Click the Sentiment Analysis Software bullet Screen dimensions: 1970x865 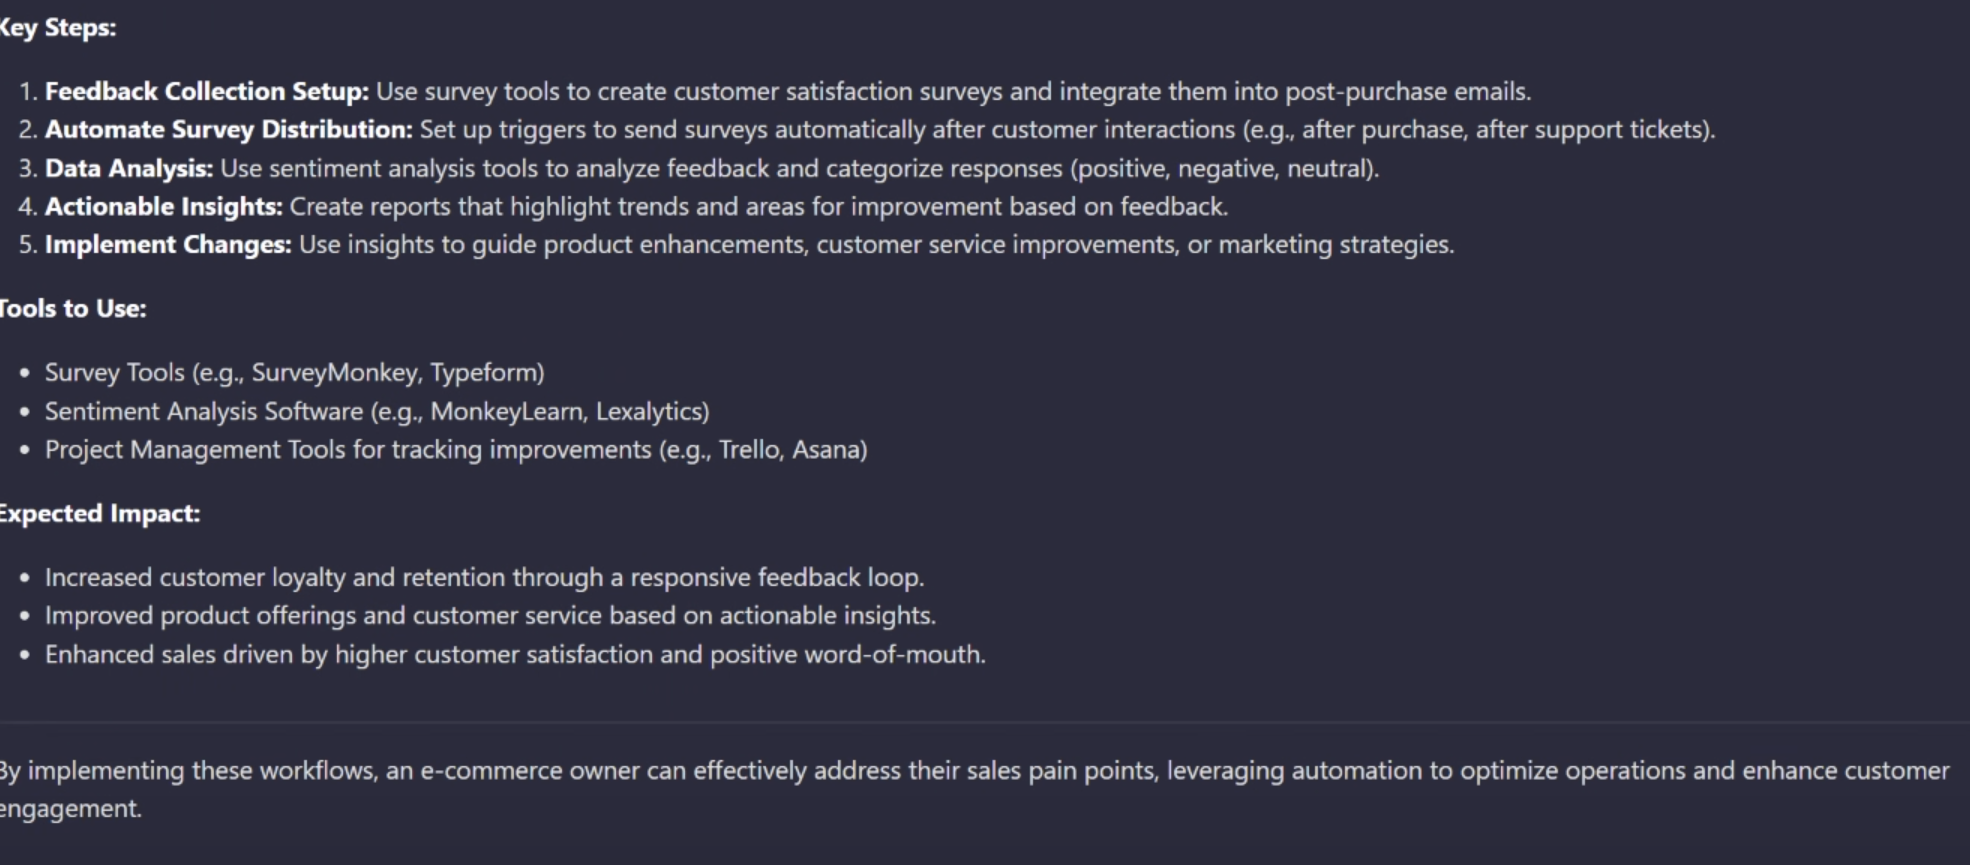click(377, 412)
